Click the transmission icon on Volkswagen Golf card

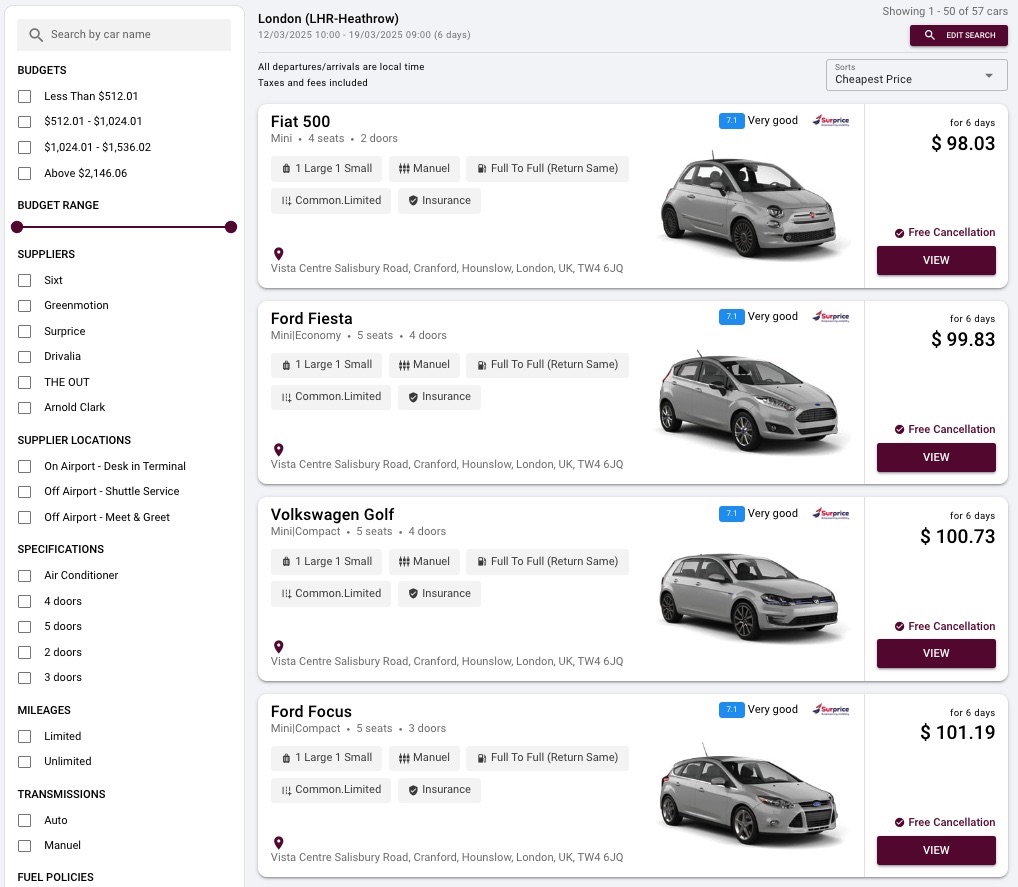click(404, 562)
